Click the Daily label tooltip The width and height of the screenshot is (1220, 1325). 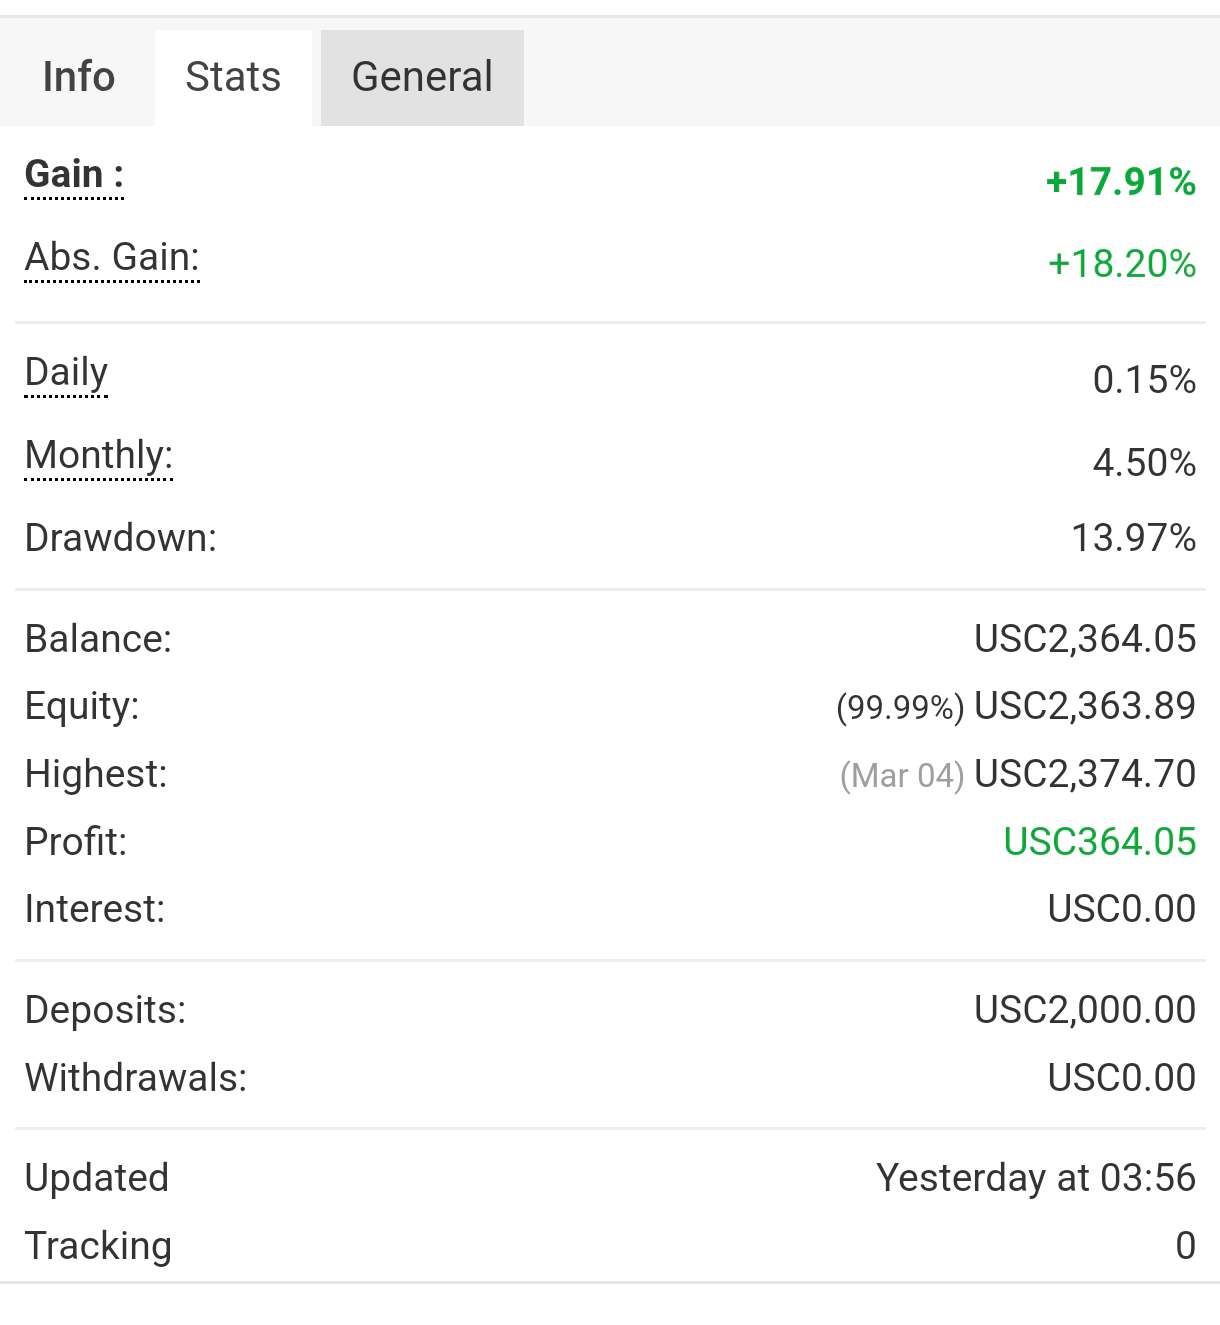click(66, 373)
